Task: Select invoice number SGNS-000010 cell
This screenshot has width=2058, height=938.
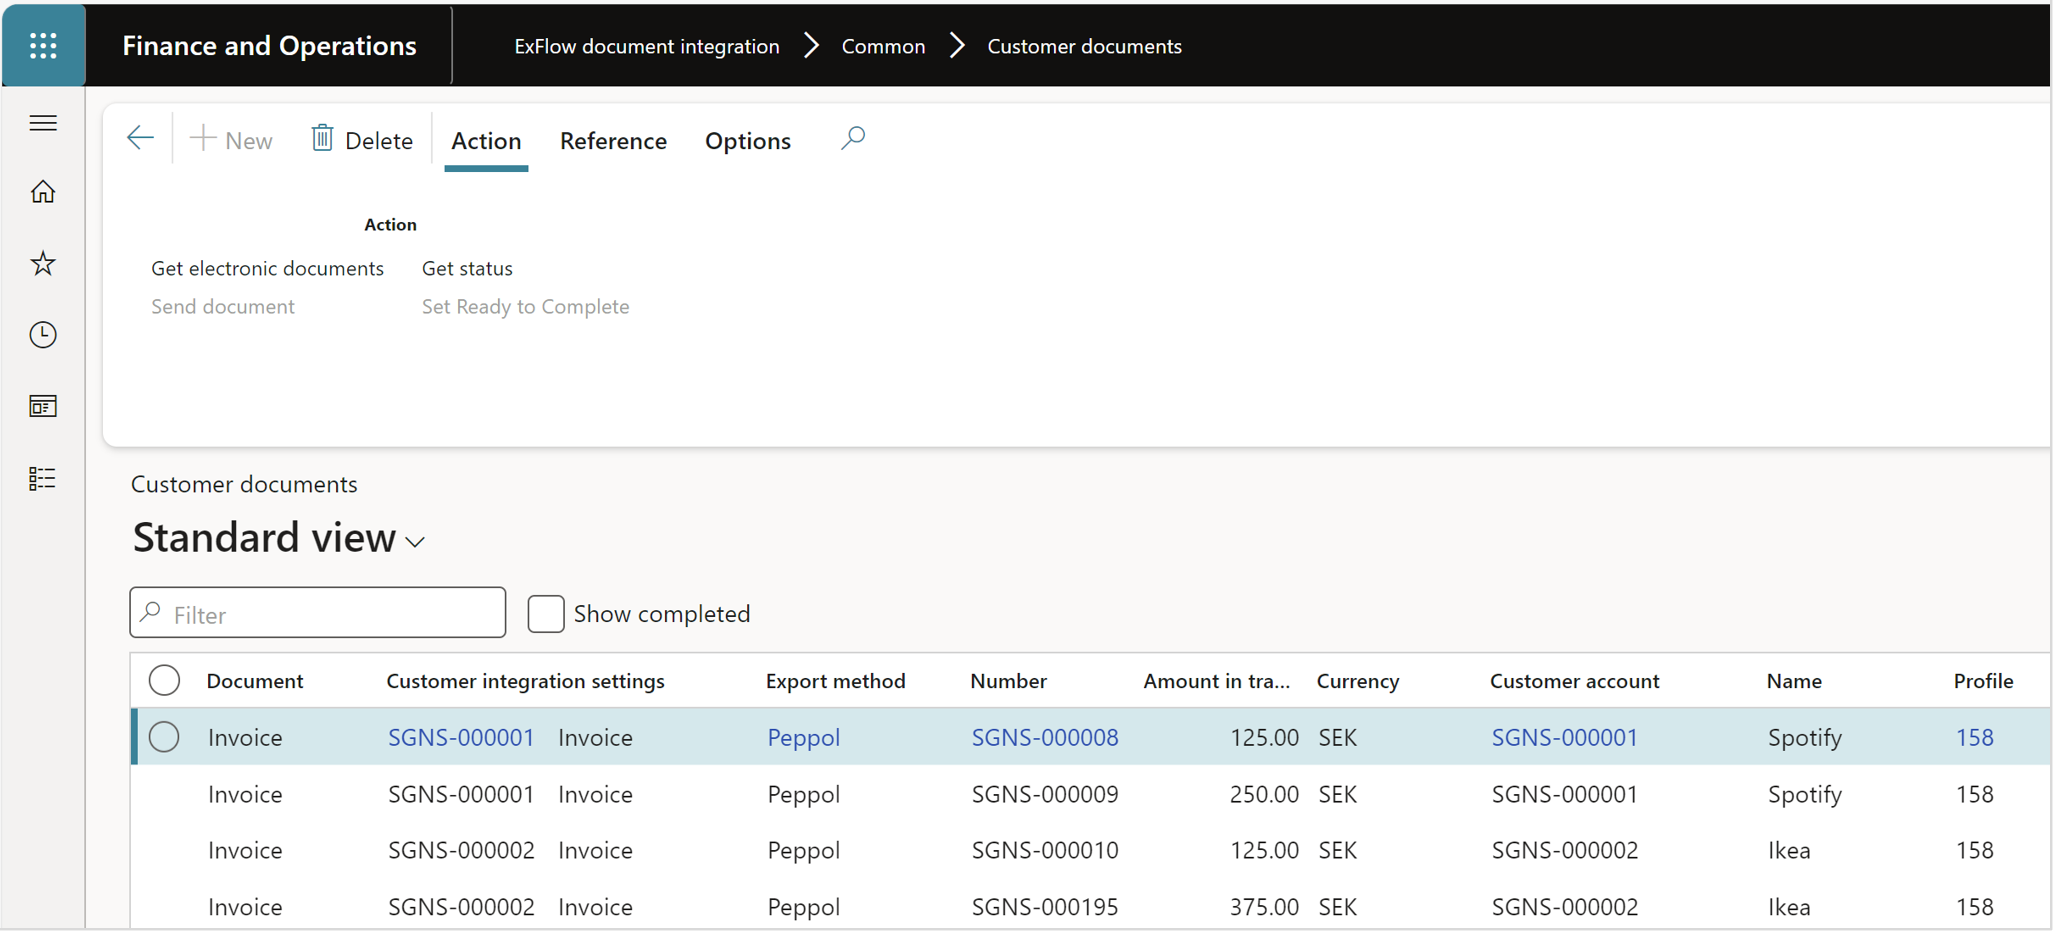Action: click(x=1045, y=851)
